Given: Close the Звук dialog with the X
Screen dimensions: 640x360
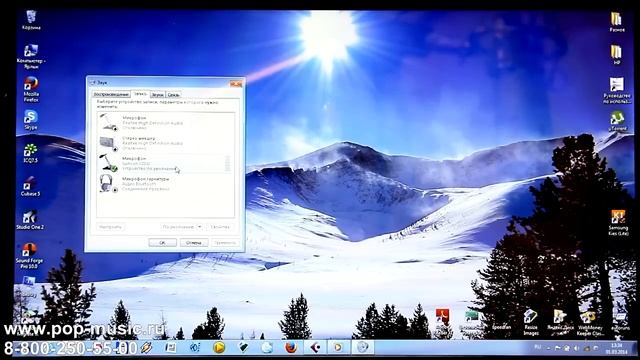Looking at the screenshot, I should coord(236,84).
